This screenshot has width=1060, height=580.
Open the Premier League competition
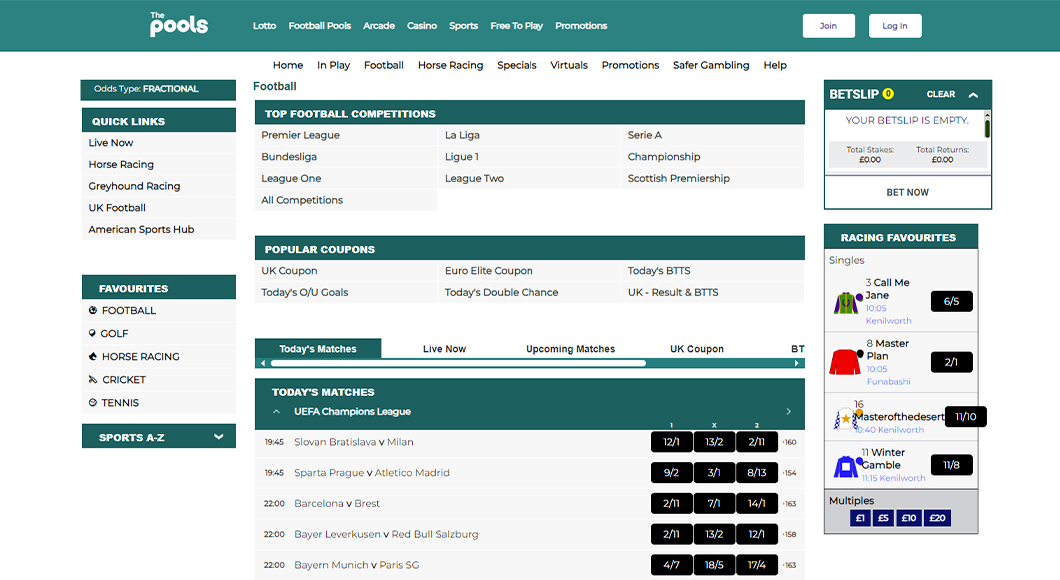(x=300, y=135)
